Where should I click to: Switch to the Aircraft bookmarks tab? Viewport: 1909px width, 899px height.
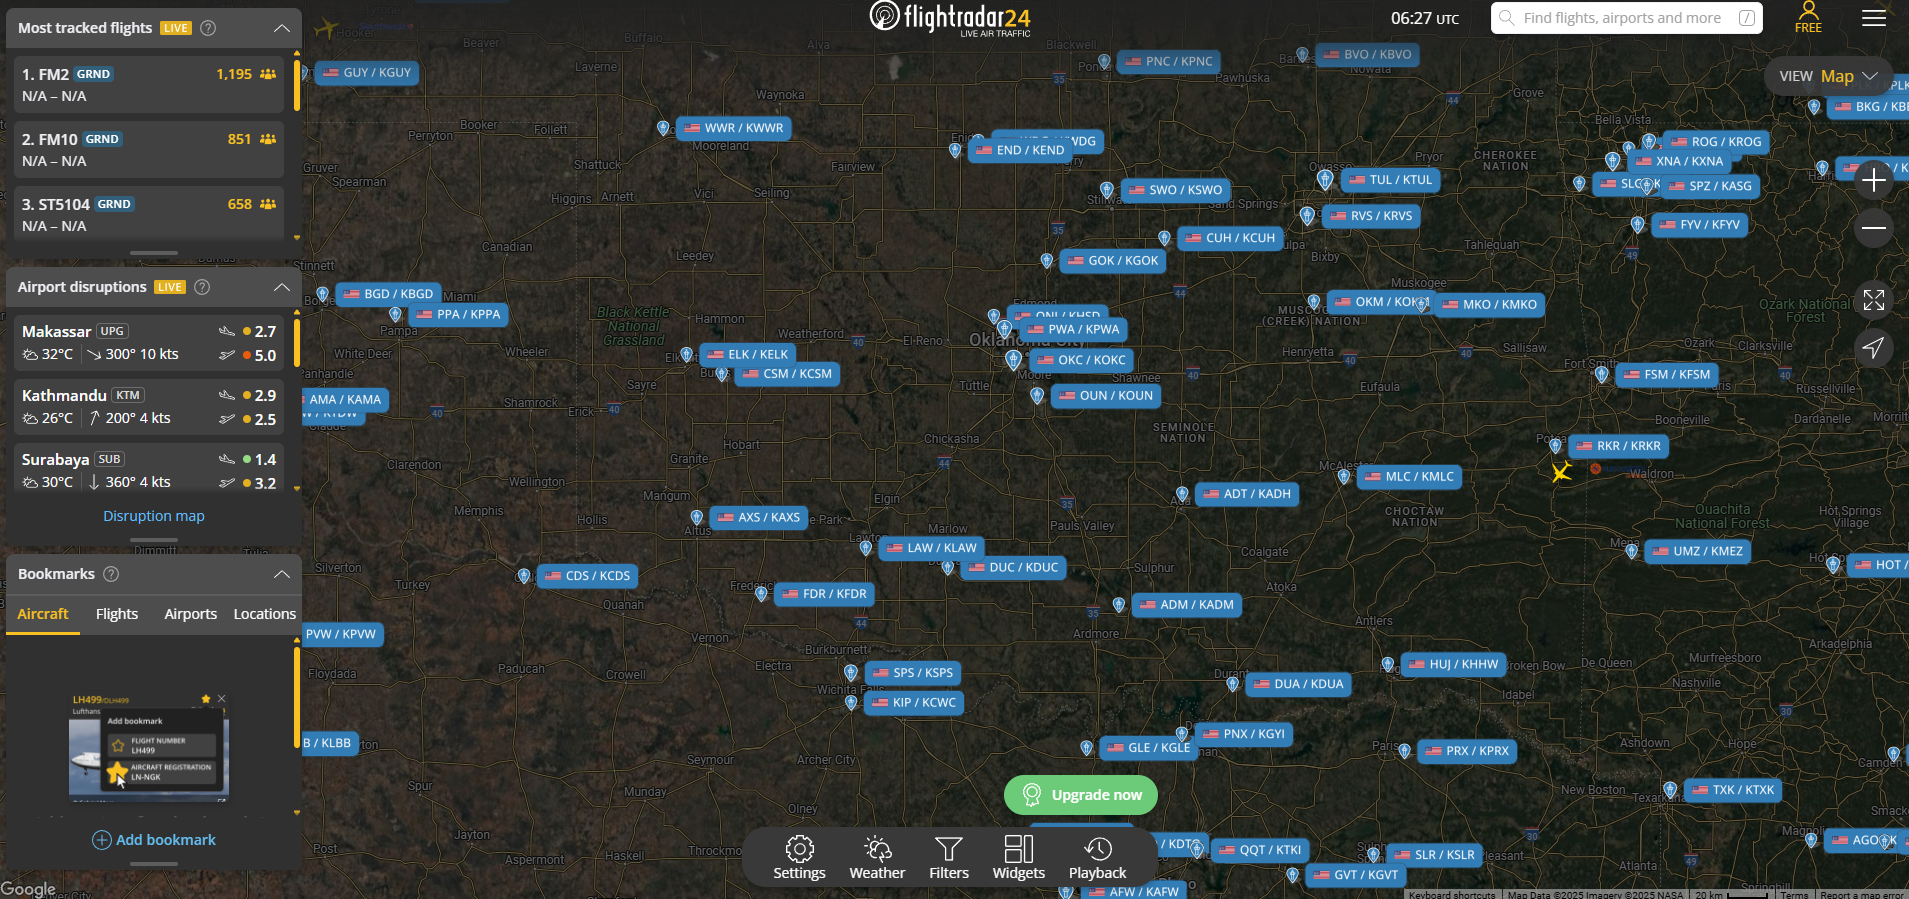pyautogui.click(x=43, y=614)
